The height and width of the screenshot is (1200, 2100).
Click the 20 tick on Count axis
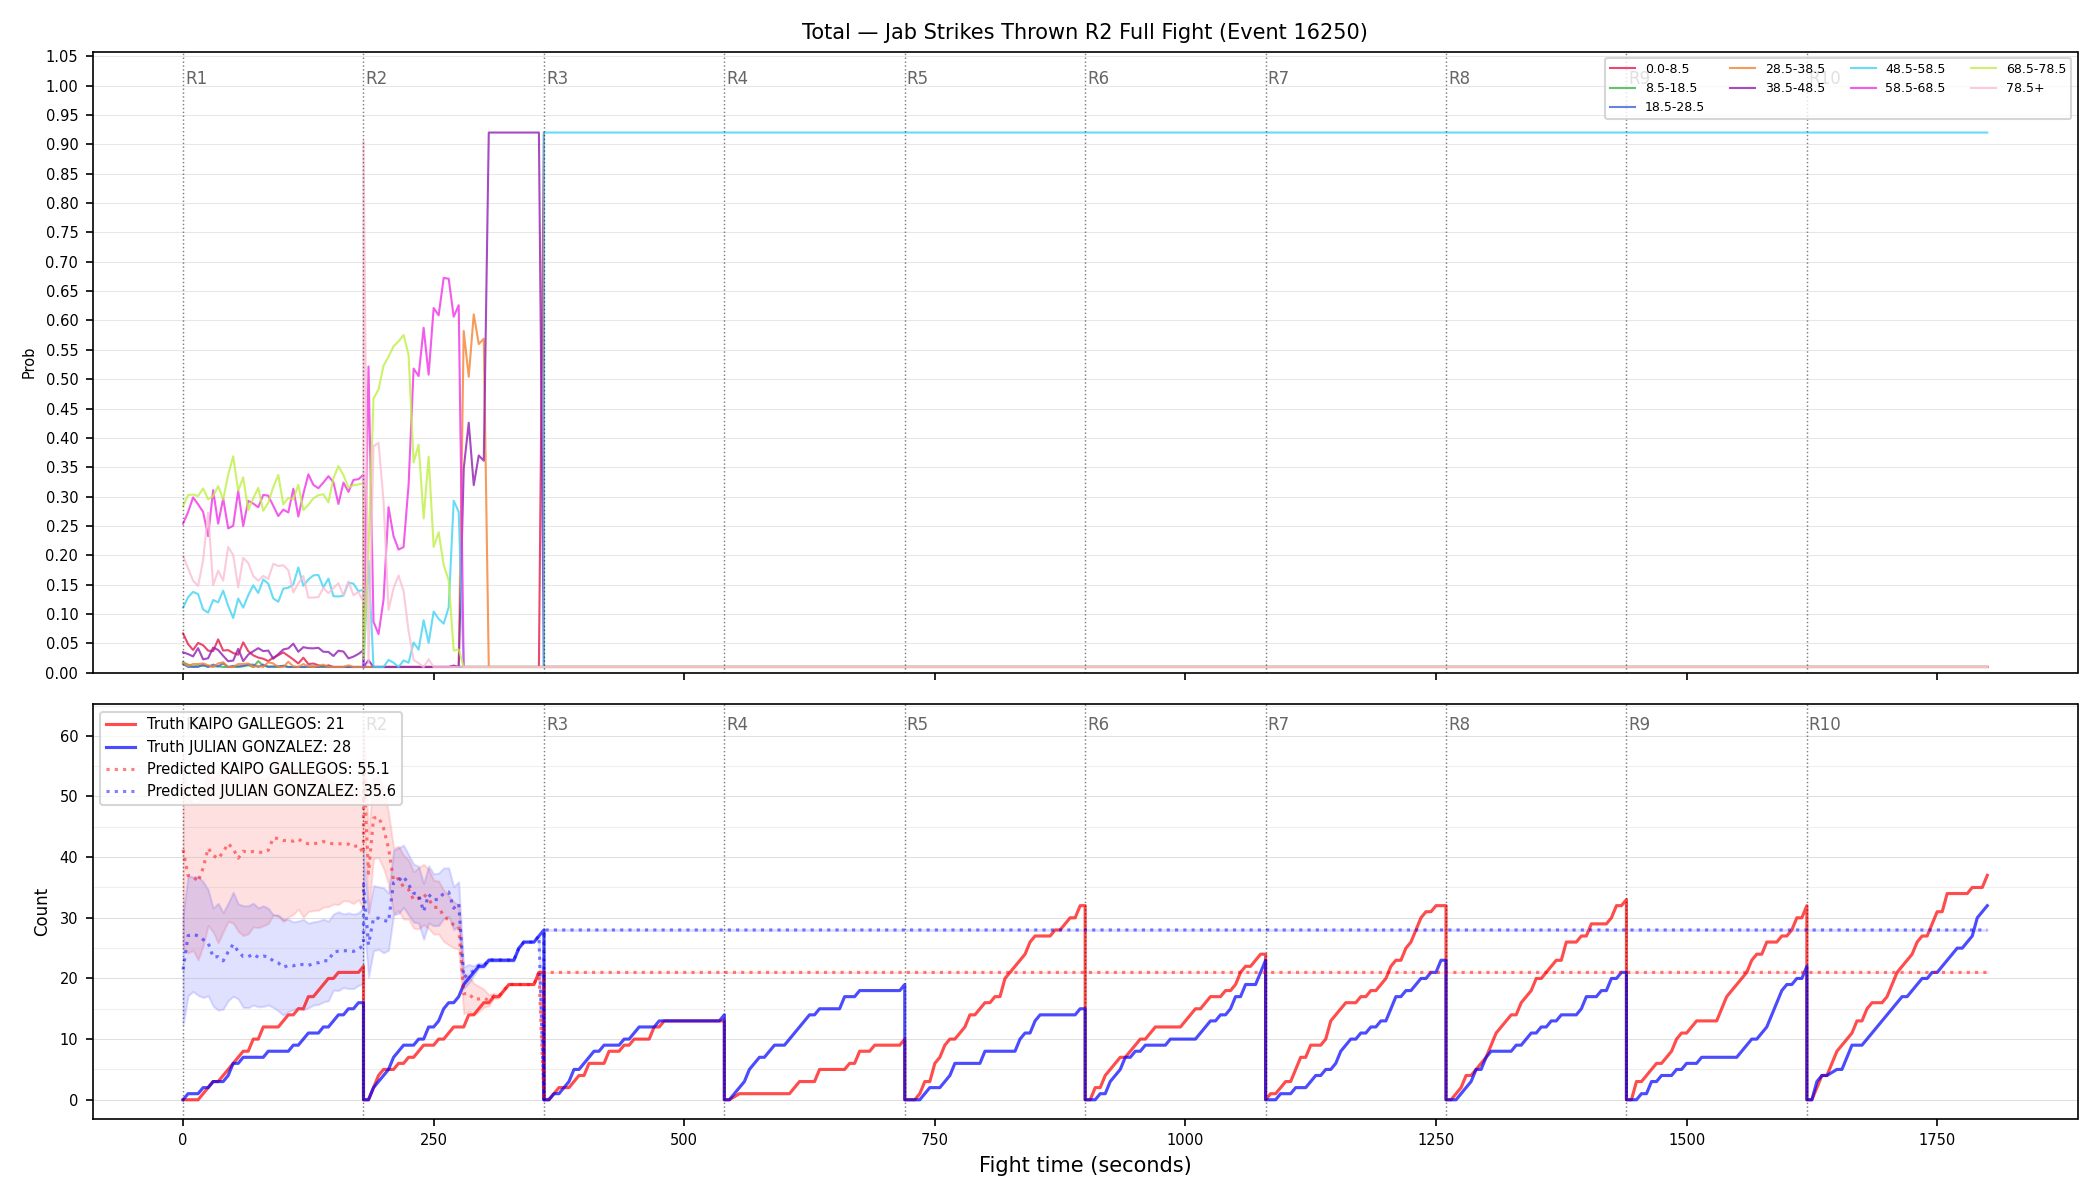69,978
